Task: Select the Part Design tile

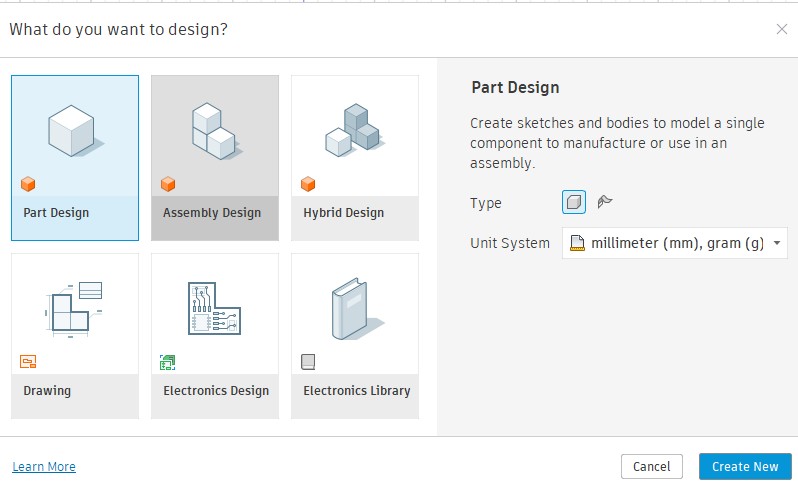Action: click(75, 158)
